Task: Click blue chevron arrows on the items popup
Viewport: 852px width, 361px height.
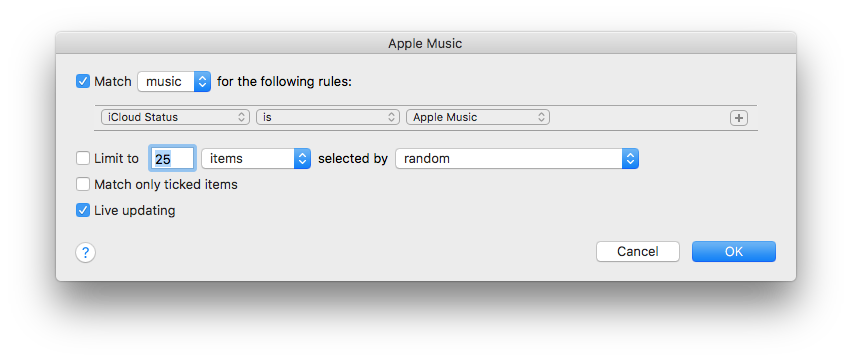Action: (303, 159)
